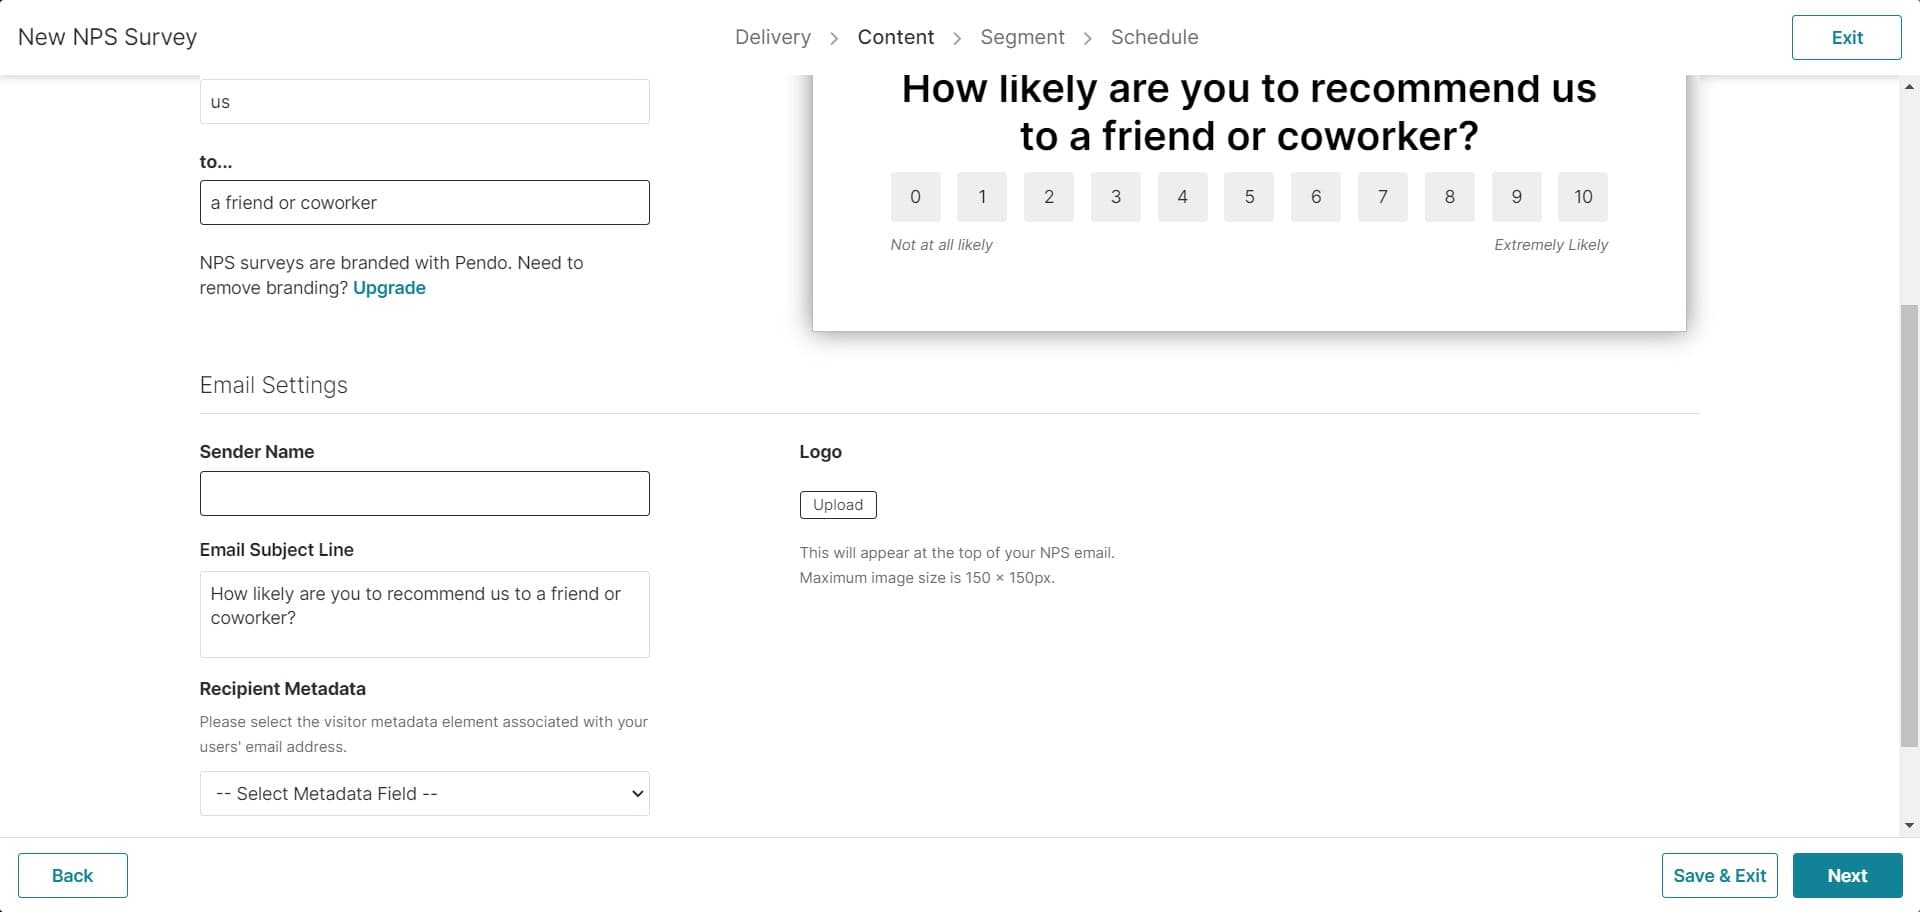
Task: Open the Upgrade link to remove branding
Action: (x=389, y=288)
